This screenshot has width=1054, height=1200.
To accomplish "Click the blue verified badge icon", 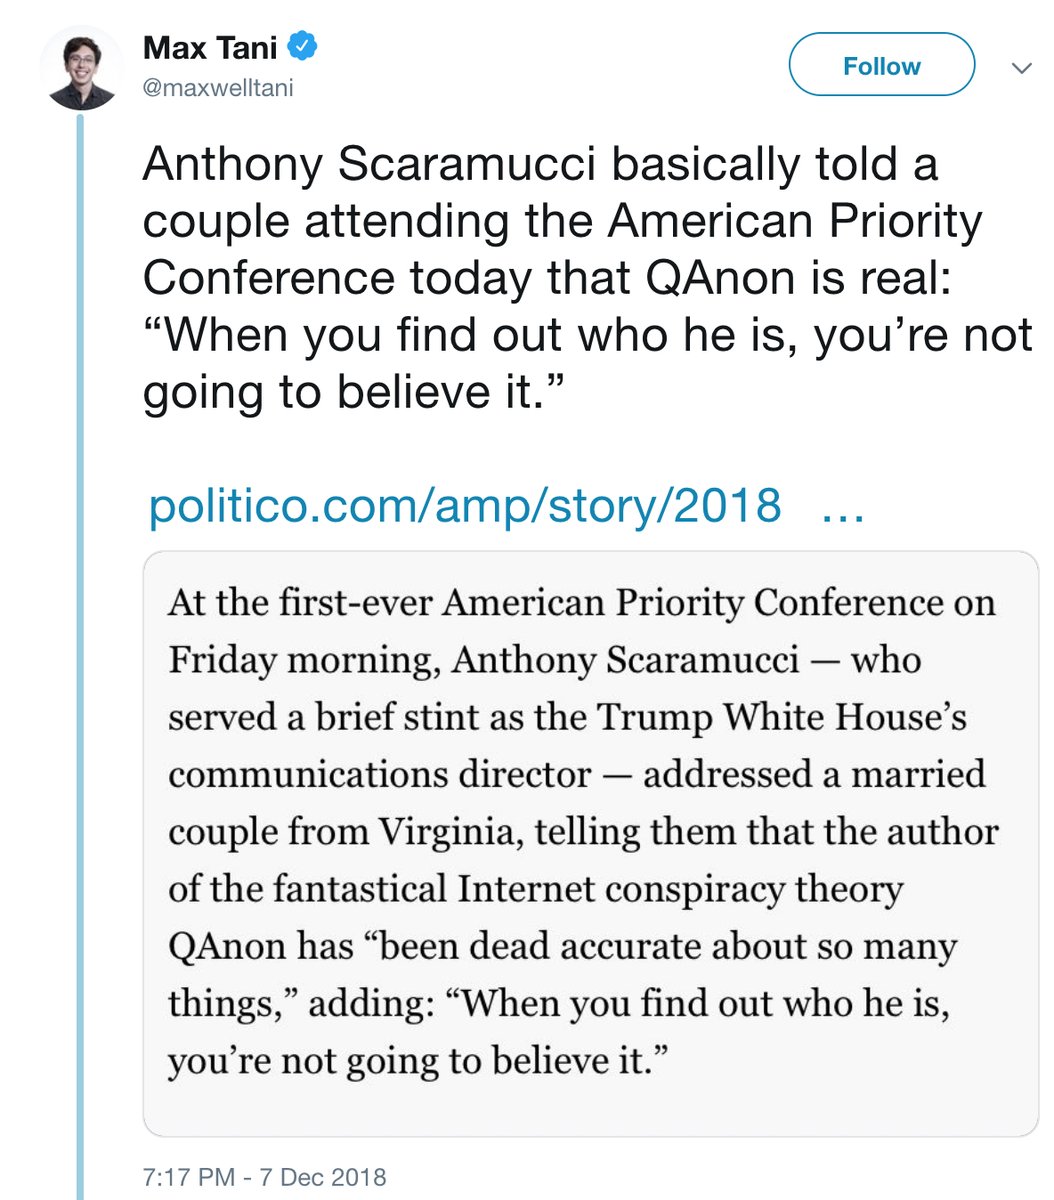I will (303, 46).
